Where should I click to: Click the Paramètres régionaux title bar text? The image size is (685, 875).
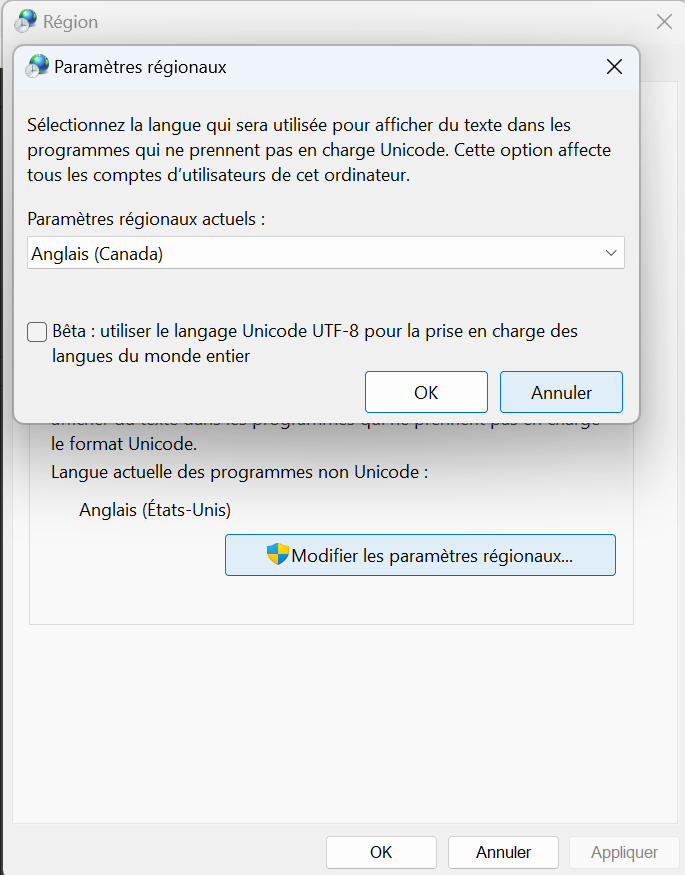pyautogui.click(x=140, y=67)
